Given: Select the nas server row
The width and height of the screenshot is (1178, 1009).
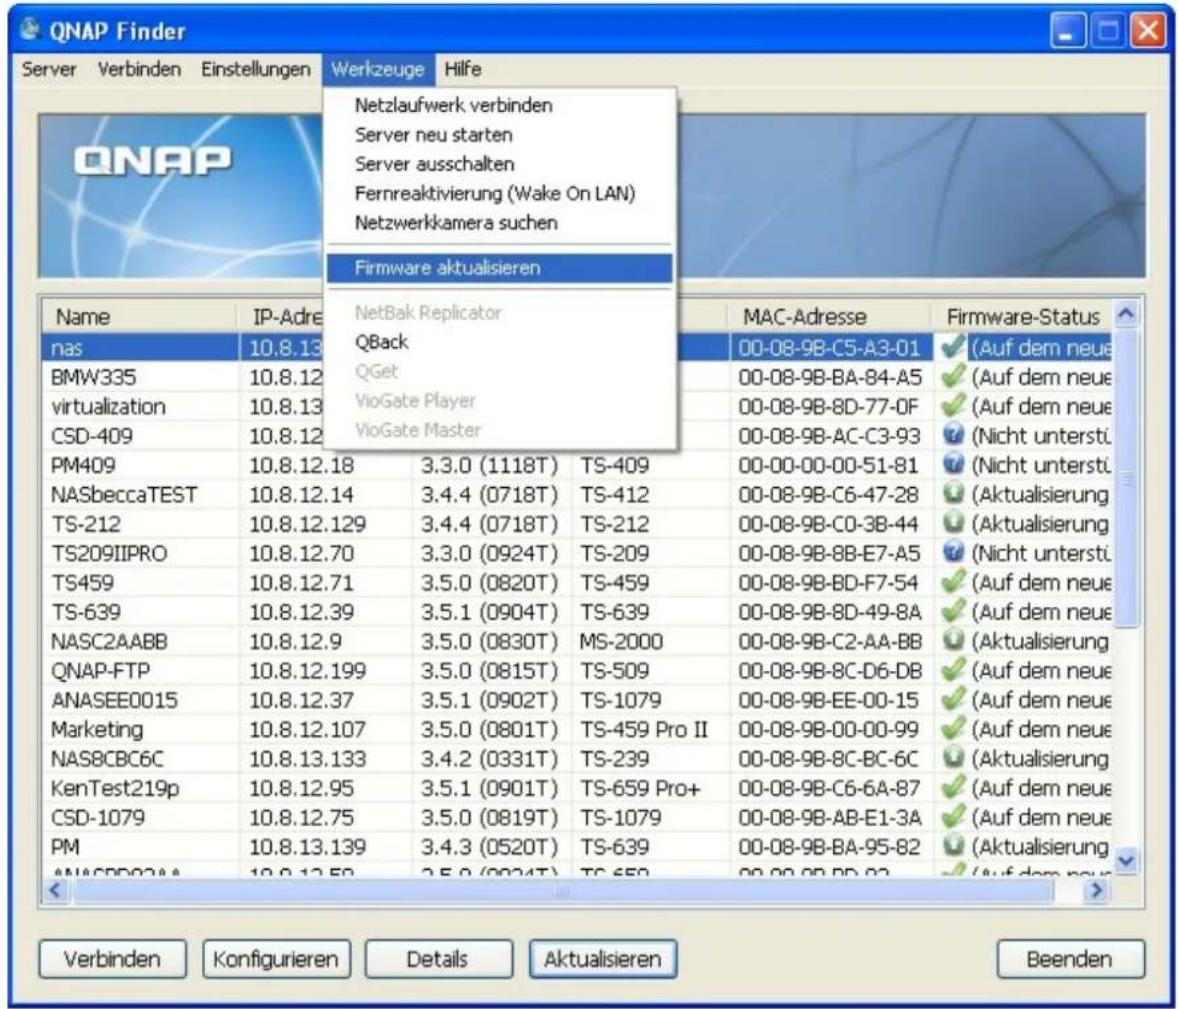Looking at the screenshot, I should (577, 347).
